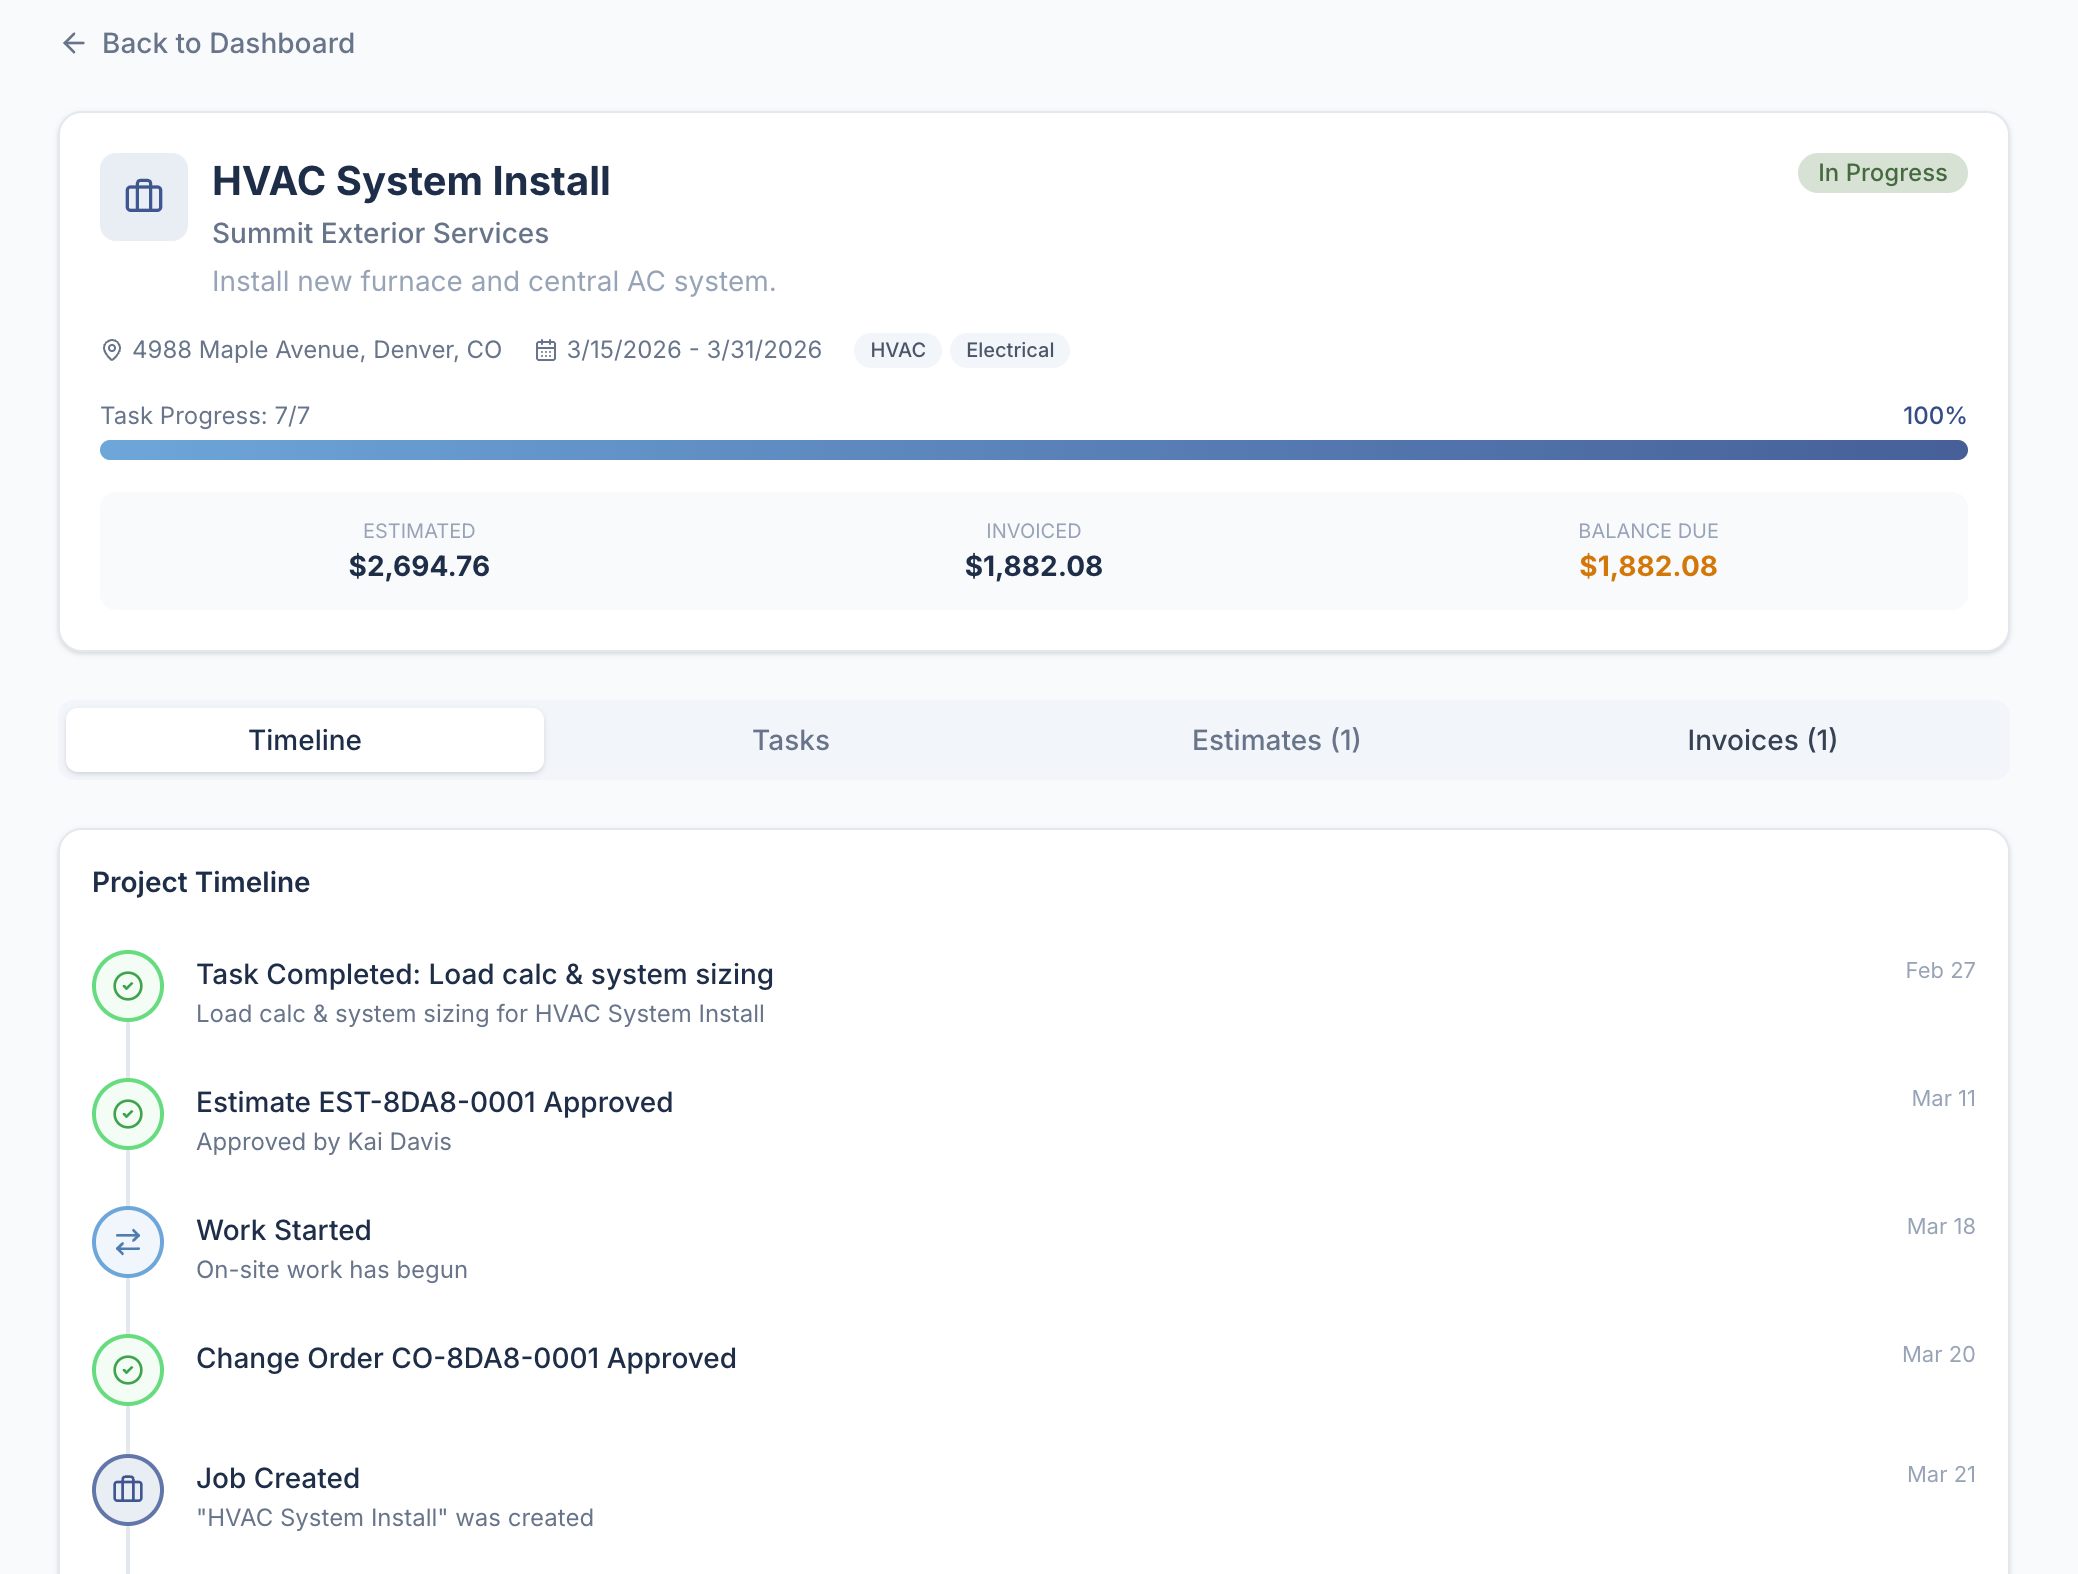Click the calendar icon beside dates
The height and width of the screenshot is (1574, 2078).
point(545,350)
